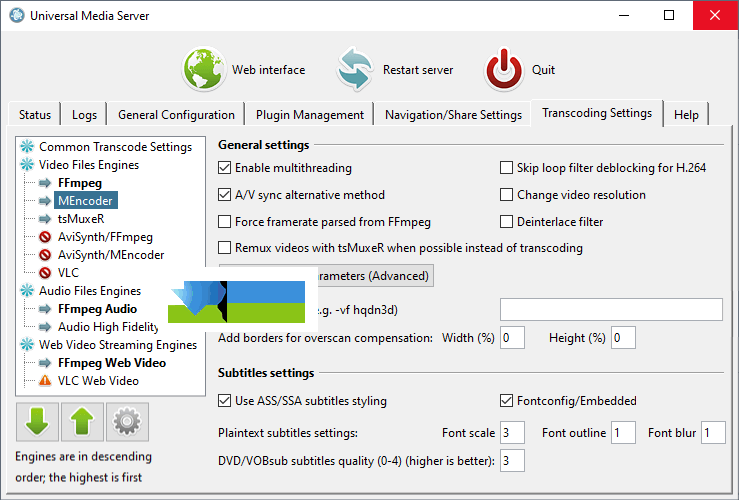Select the Transcoding Settings tab

(x=597, y=113)
